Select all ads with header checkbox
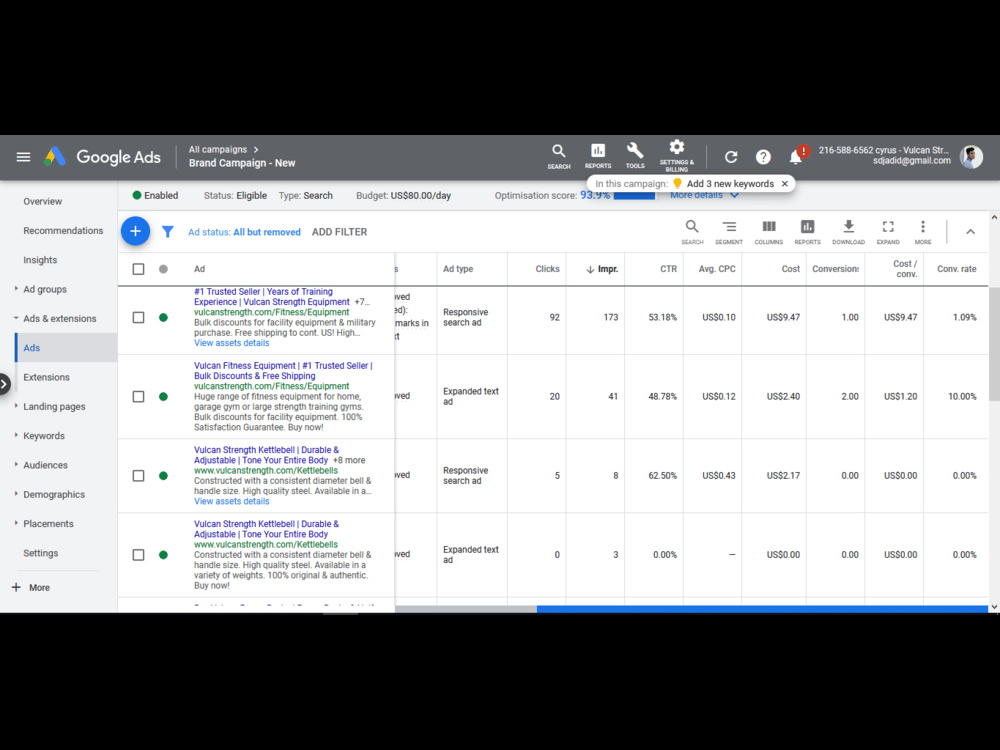The width and height of the screenshot is (1000, 750). tap(138, 269)
